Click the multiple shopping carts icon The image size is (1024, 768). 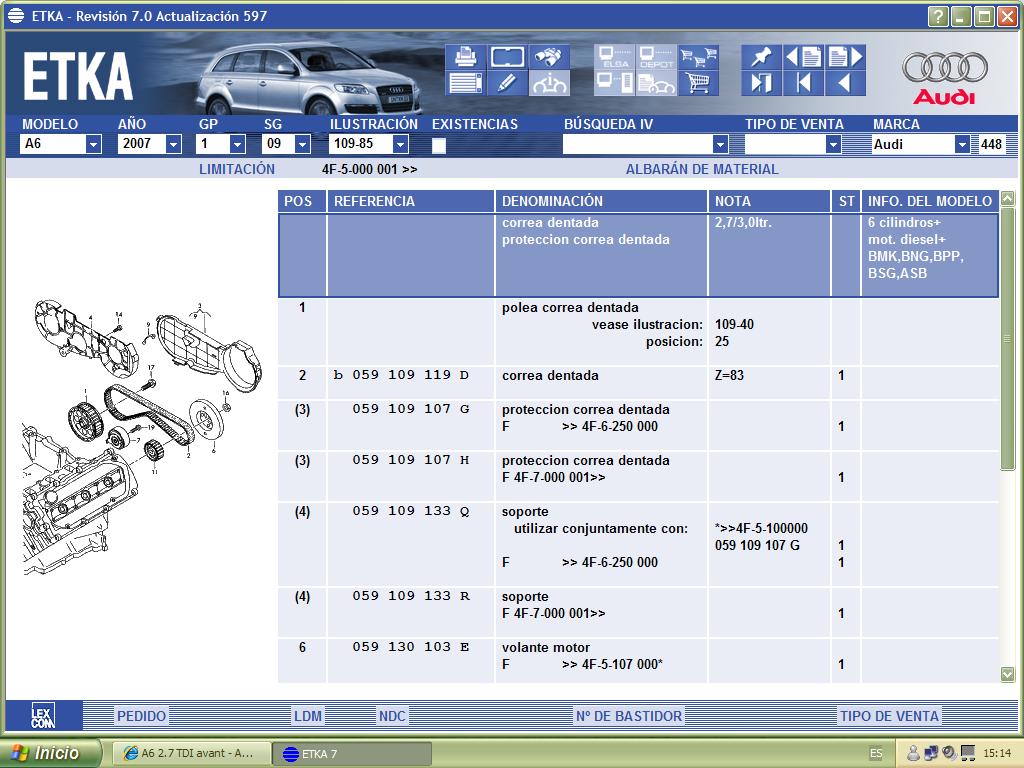[x=698, y=57]
